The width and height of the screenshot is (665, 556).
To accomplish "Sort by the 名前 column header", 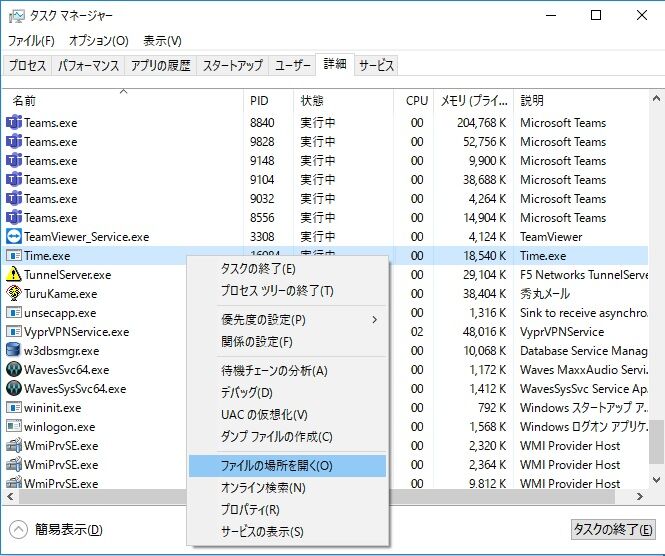I will pos(123,101).
